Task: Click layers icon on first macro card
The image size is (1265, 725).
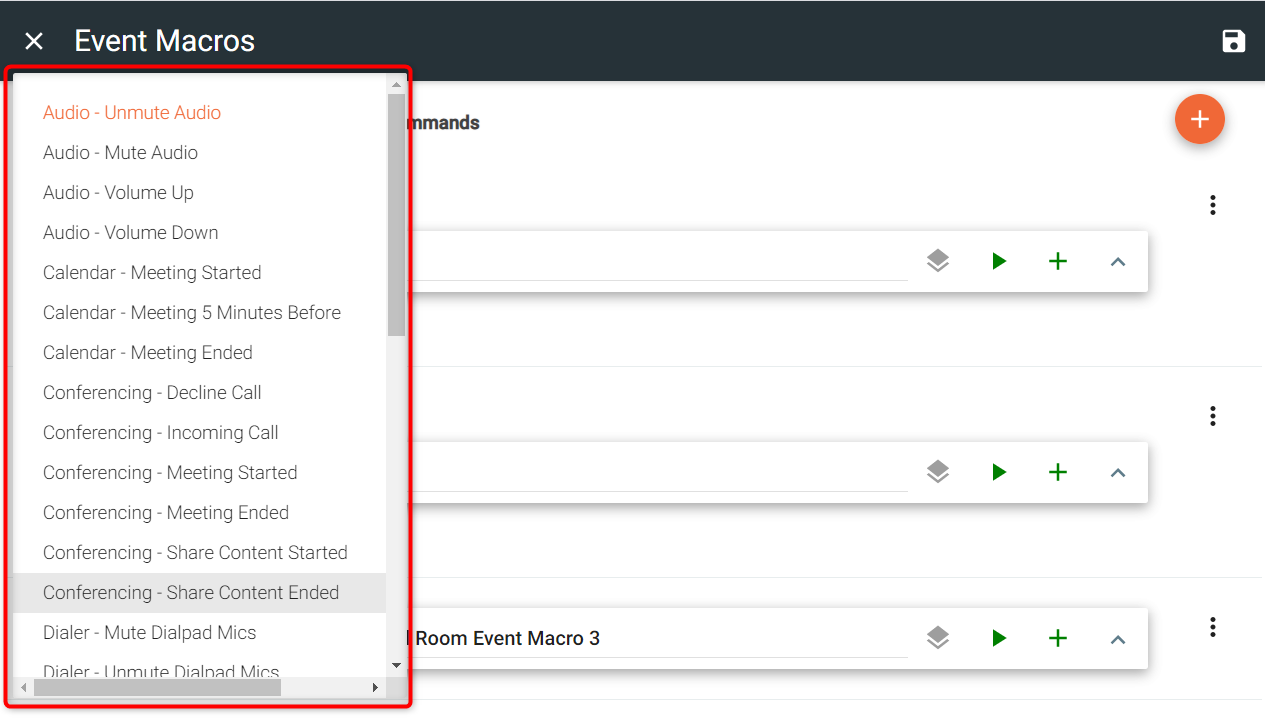Action: pyautogui.click(x=937, y=261)
